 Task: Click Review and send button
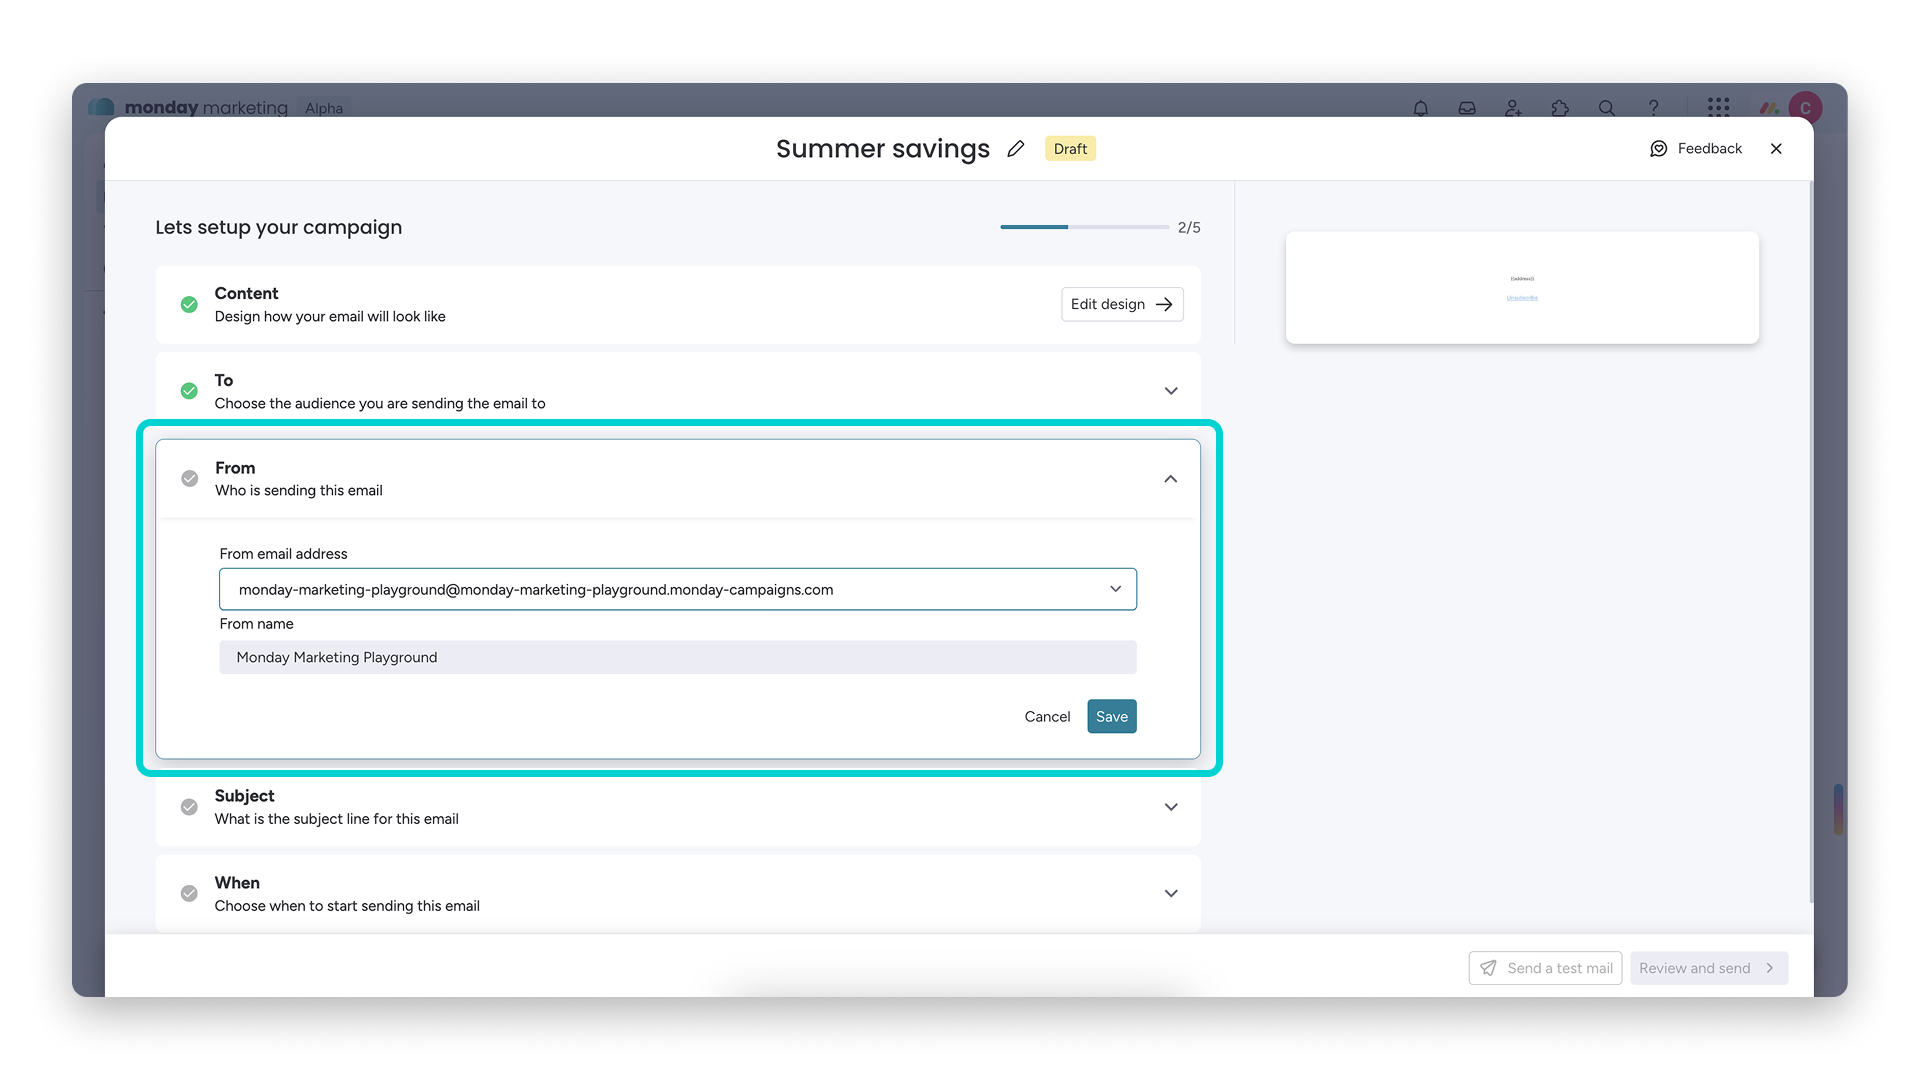pos(1709,968)
